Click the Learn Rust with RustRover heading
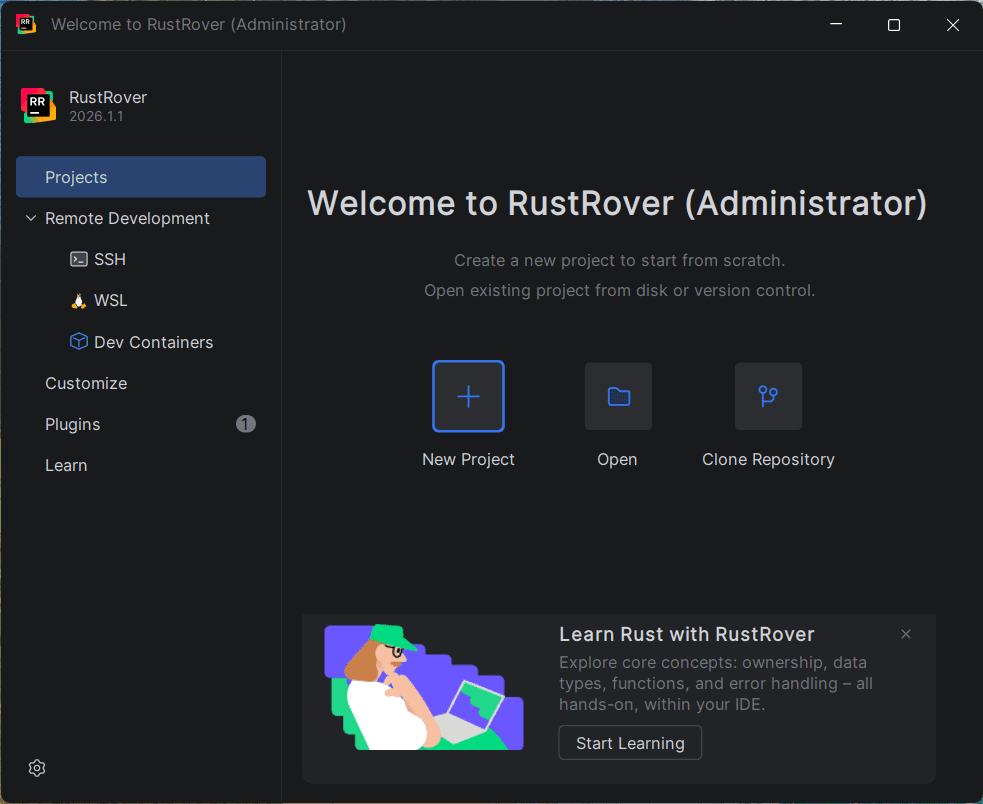983x804 pixels. [x=686, y=634]
